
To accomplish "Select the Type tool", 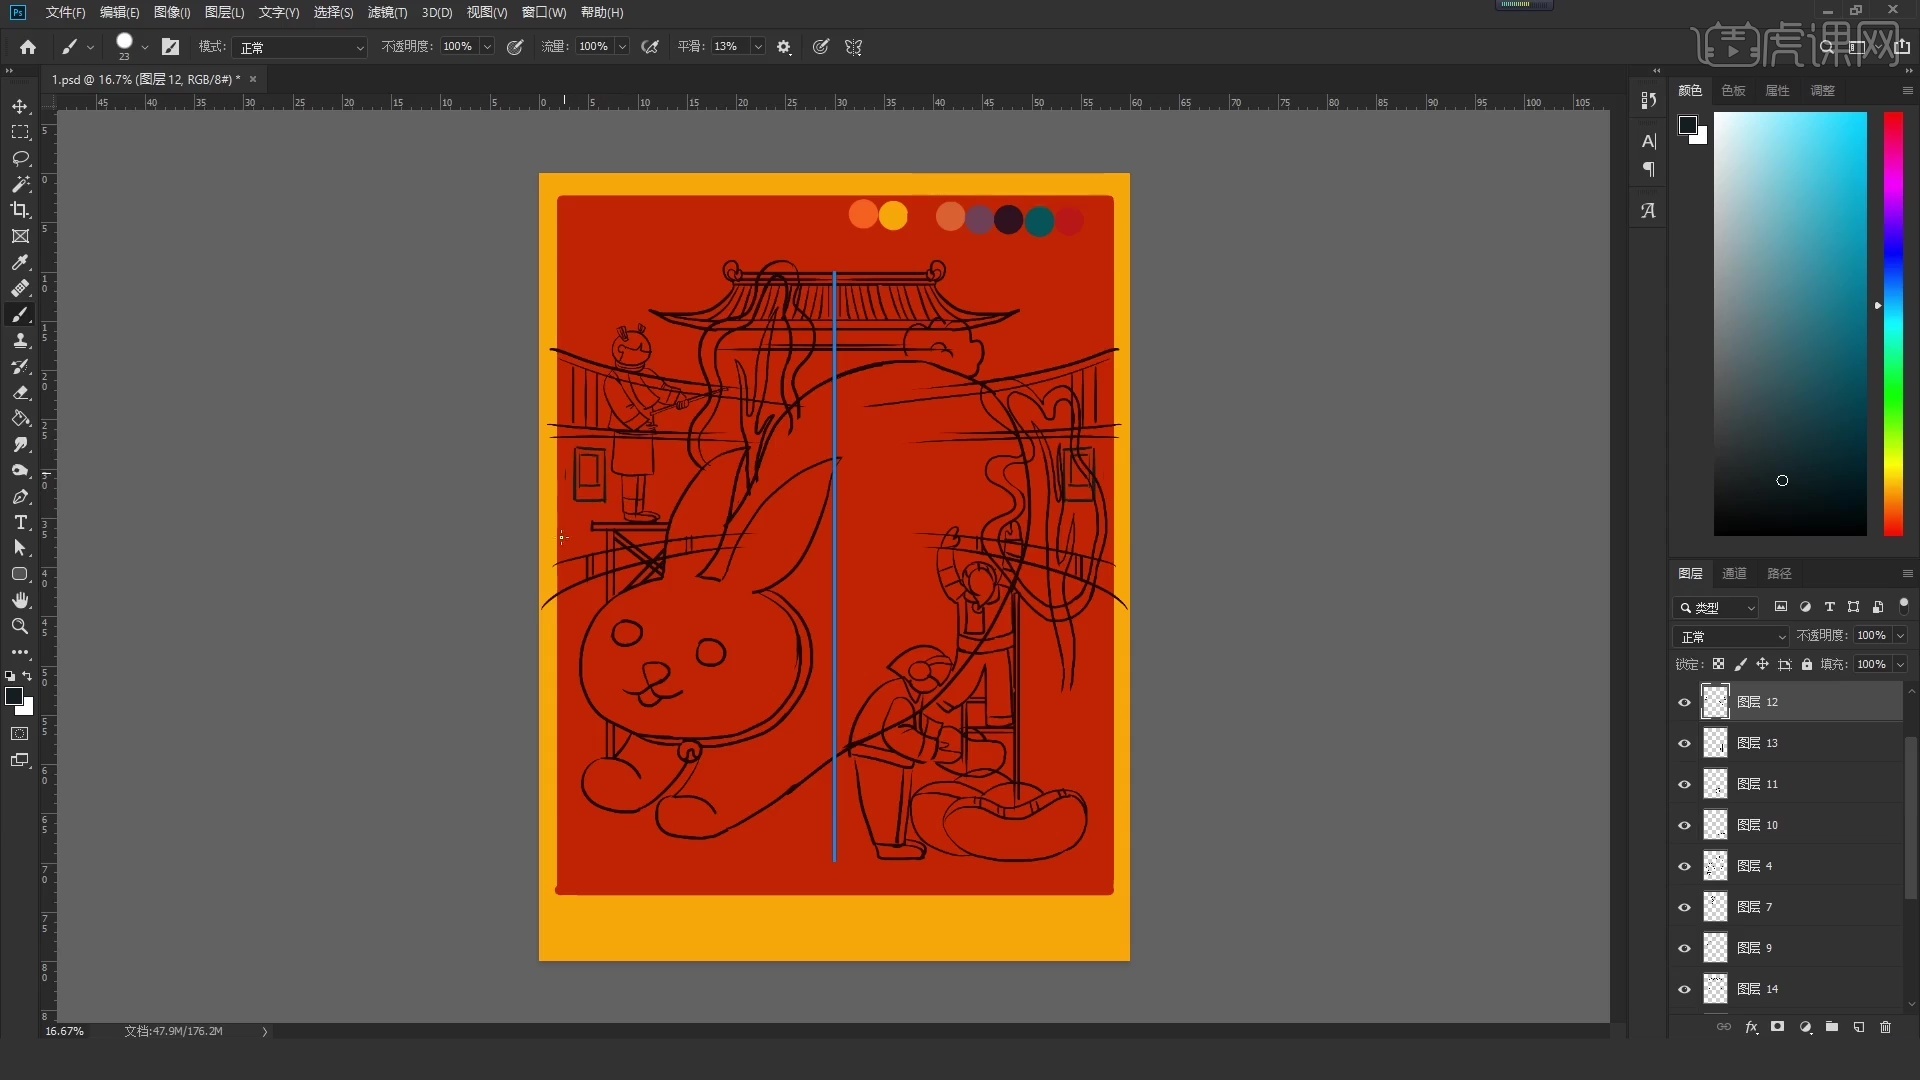I will pos(20,523).
